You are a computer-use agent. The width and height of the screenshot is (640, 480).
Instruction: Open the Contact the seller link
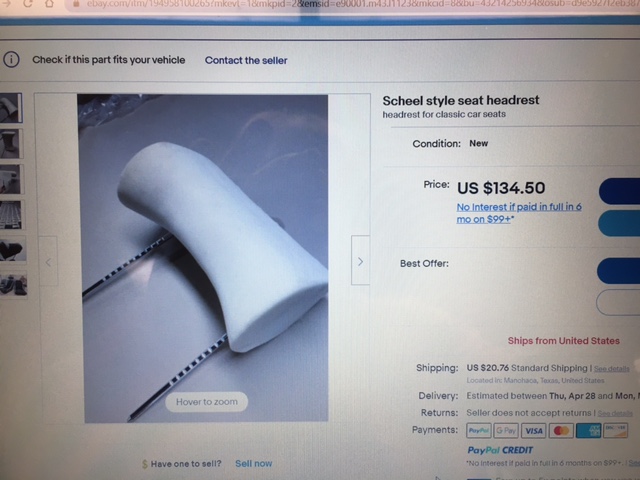point(246,60)
